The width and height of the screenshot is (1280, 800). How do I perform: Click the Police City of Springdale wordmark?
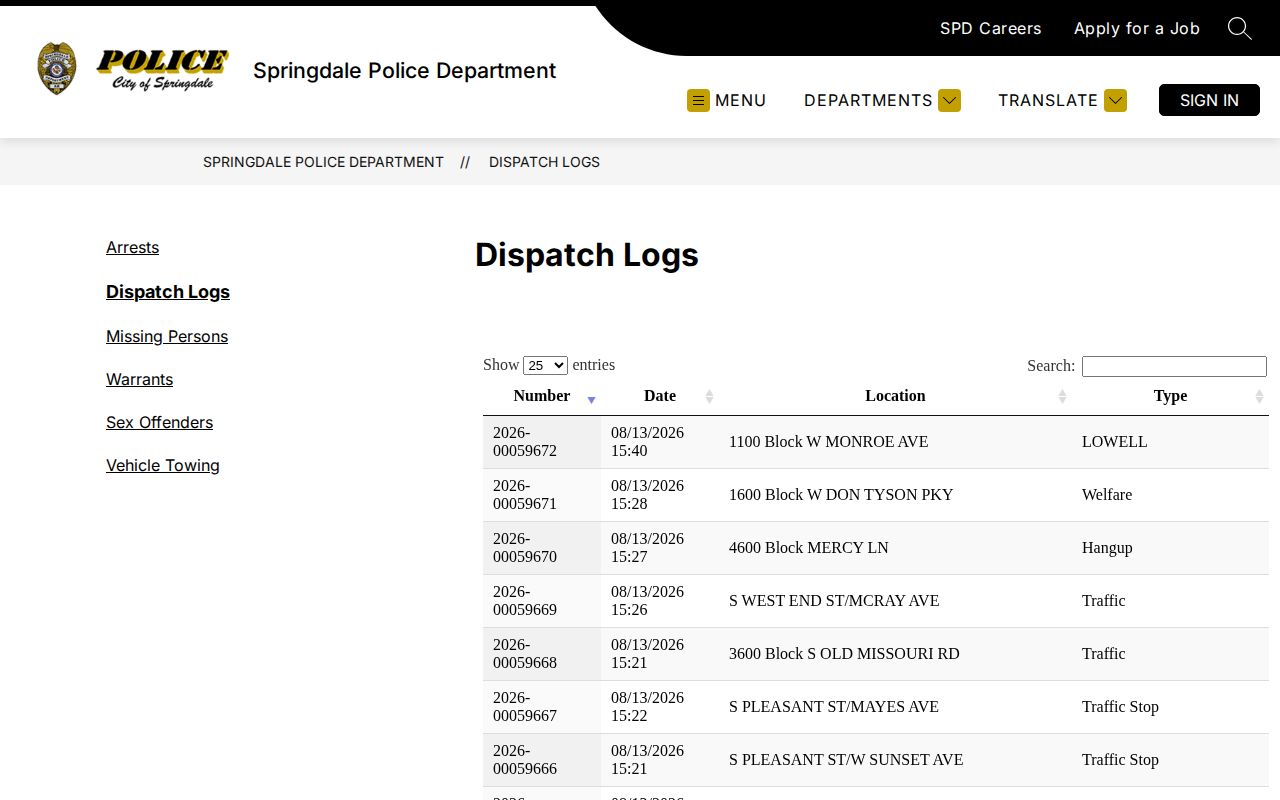[x=162, y=70]
